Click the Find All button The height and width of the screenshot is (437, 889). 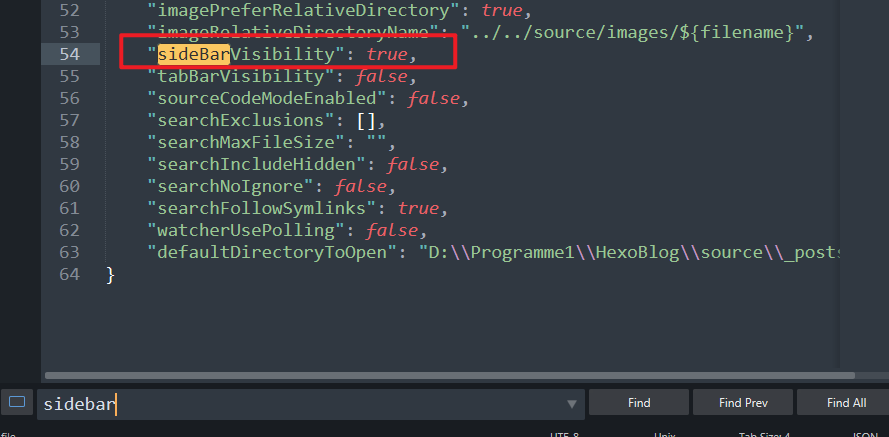tap(846, 403)
